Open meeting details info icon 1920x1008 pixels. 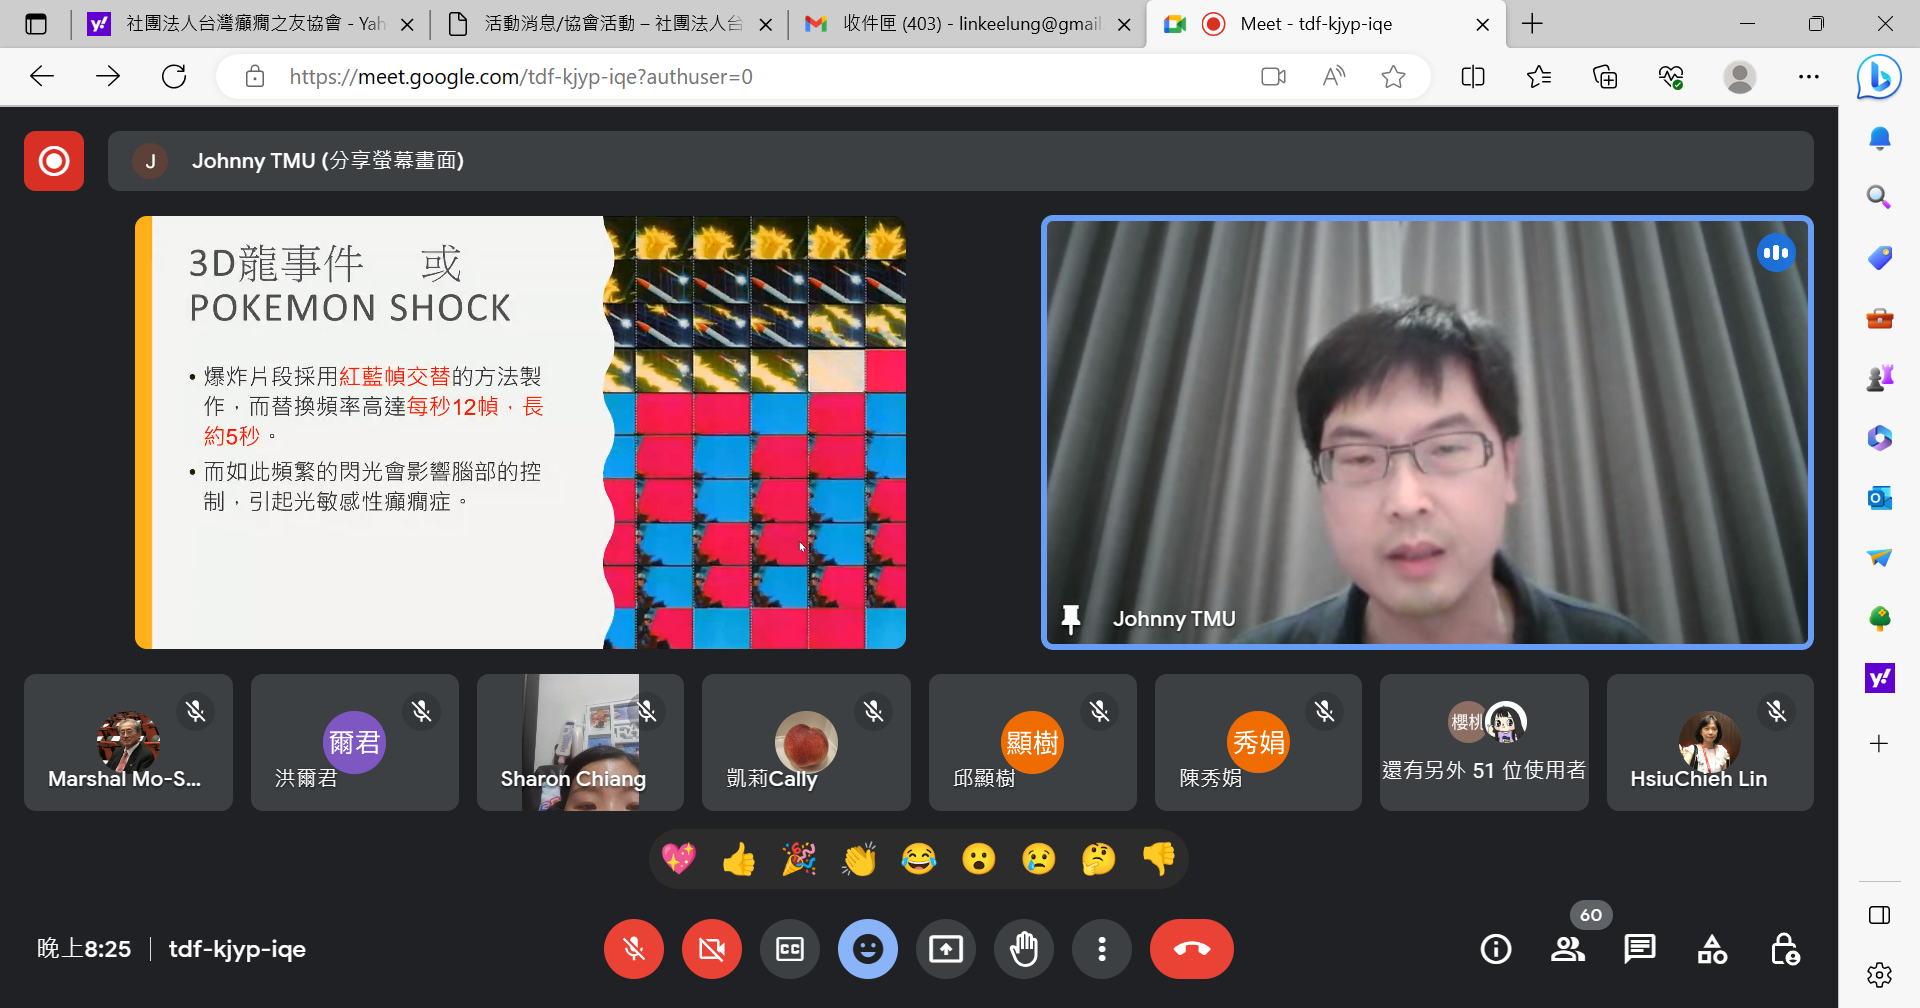coord(1496,949)
